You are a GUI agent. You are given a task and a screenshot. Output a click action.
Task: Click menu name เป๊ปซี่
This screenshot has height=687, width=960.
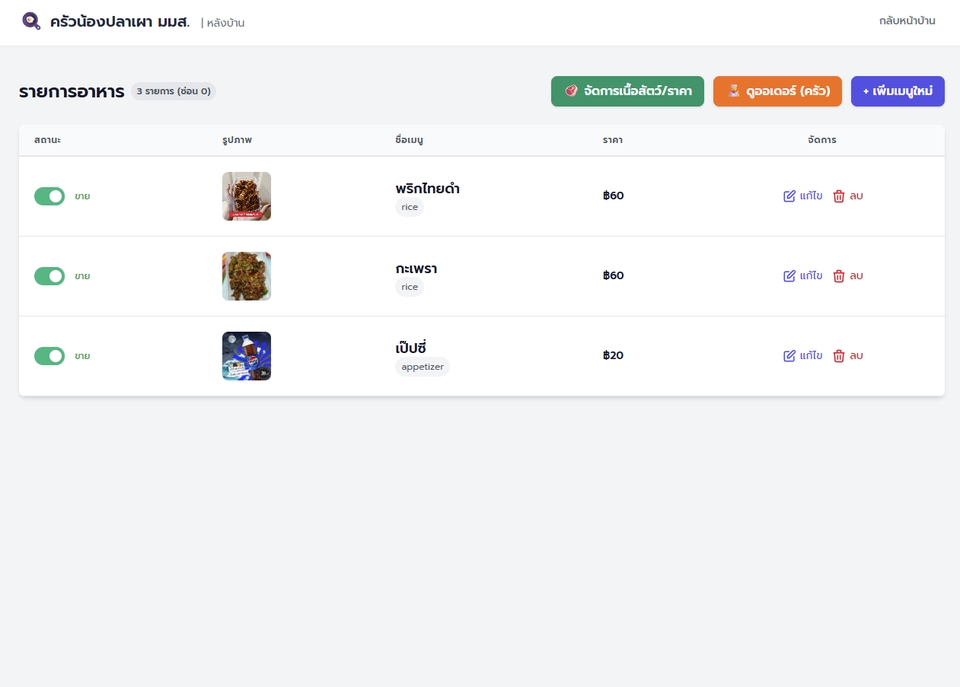tap(411, 347)
